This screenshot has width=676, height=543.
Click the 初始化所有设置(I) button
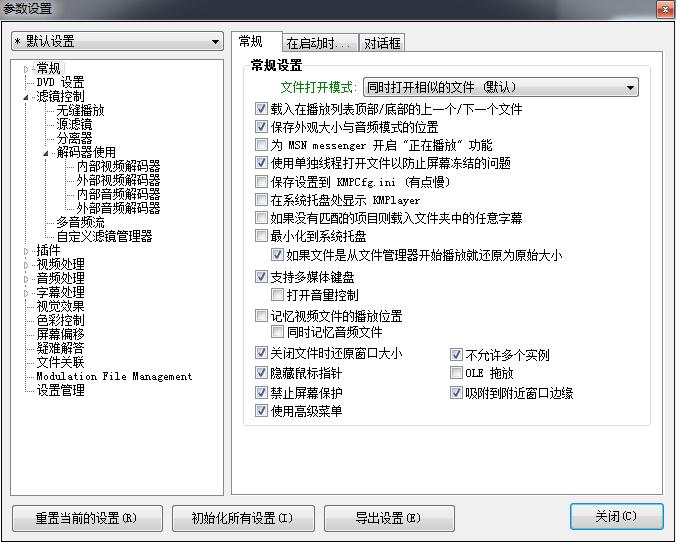[x=243, y=518]
